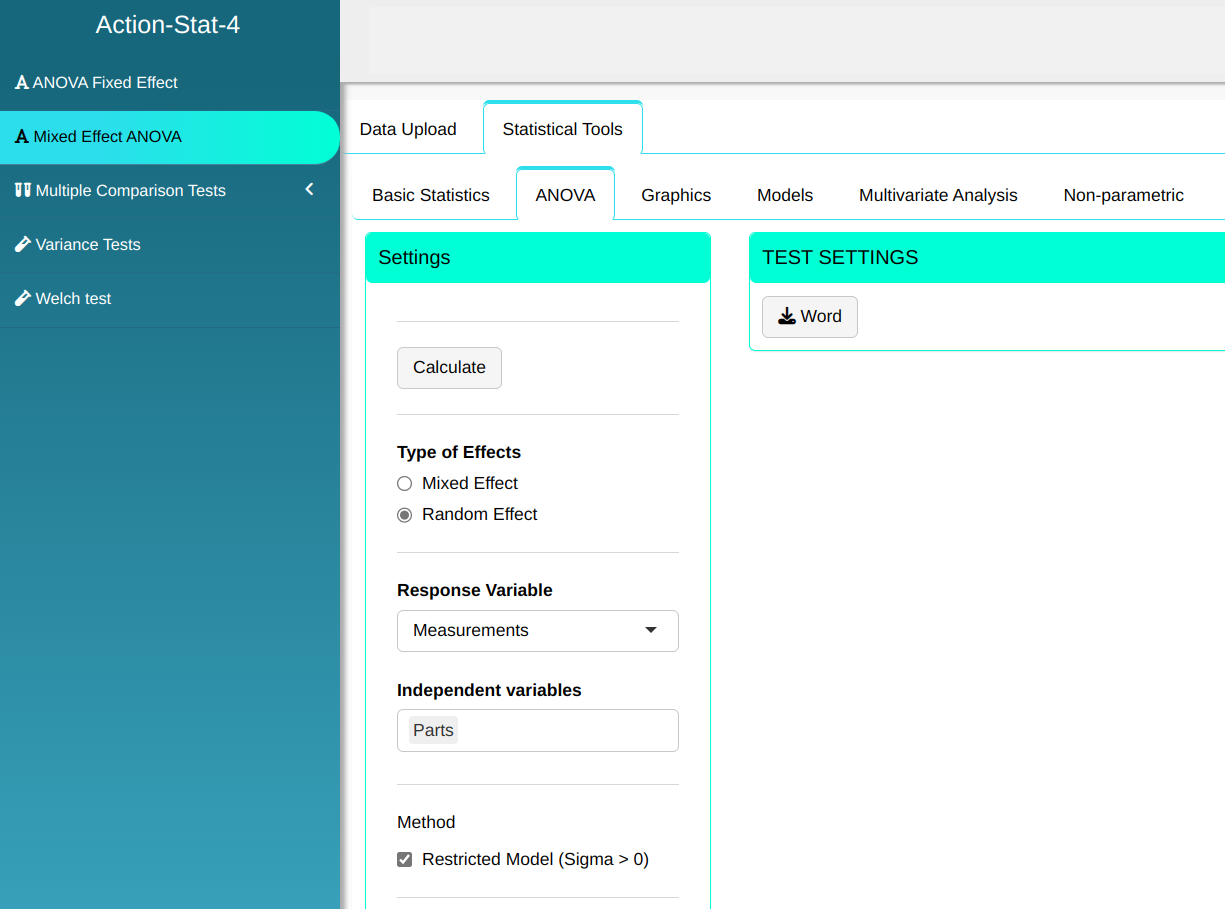Click the eraser icon beside Welch test
This screenshot has height=909, width=1225.
pos(23,298)
